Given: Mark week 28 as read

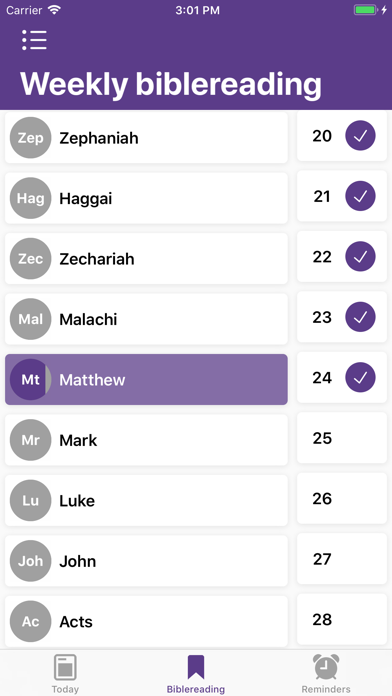Looking at the screenshot, I should point(342,619).
